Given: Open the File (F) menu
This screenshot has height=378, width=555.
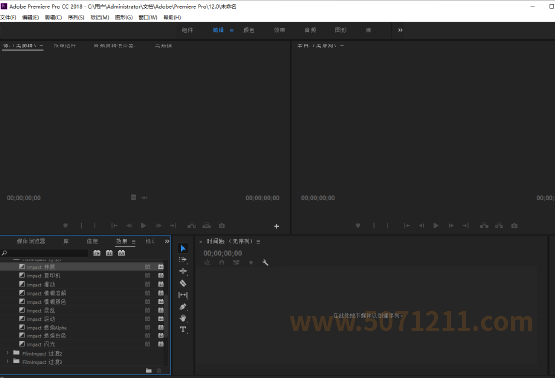Looking at the screenshot, I should [8, 17].
